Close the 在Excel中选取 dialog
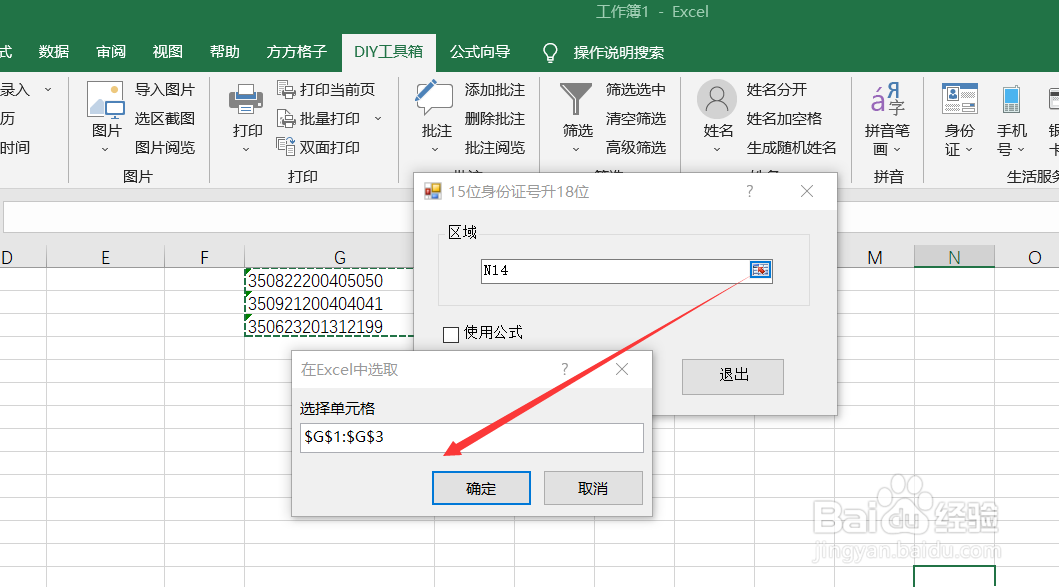The image size is (1059, 587). coord(622,369)
